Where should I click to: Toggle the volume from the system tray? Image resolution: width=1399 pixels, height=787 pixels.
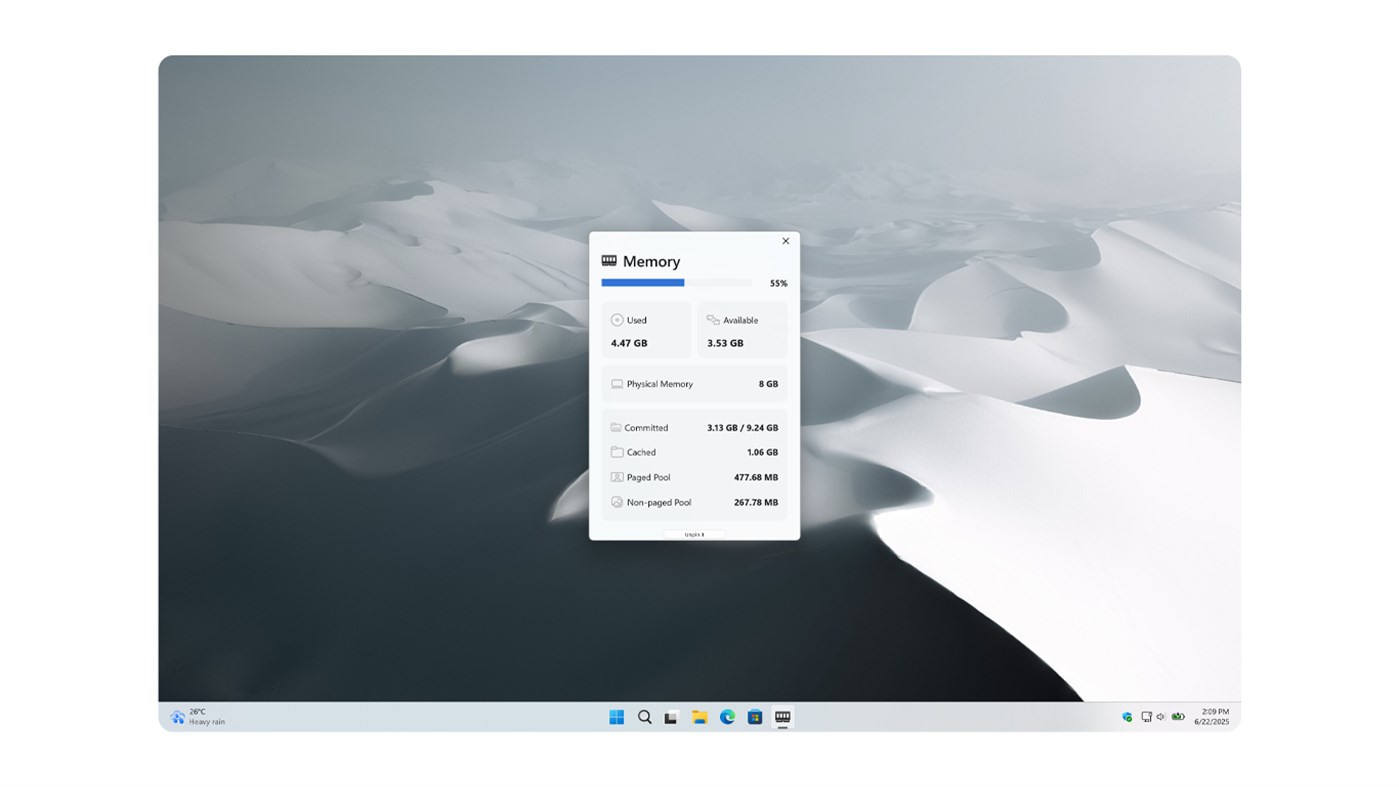[1160, 716]
